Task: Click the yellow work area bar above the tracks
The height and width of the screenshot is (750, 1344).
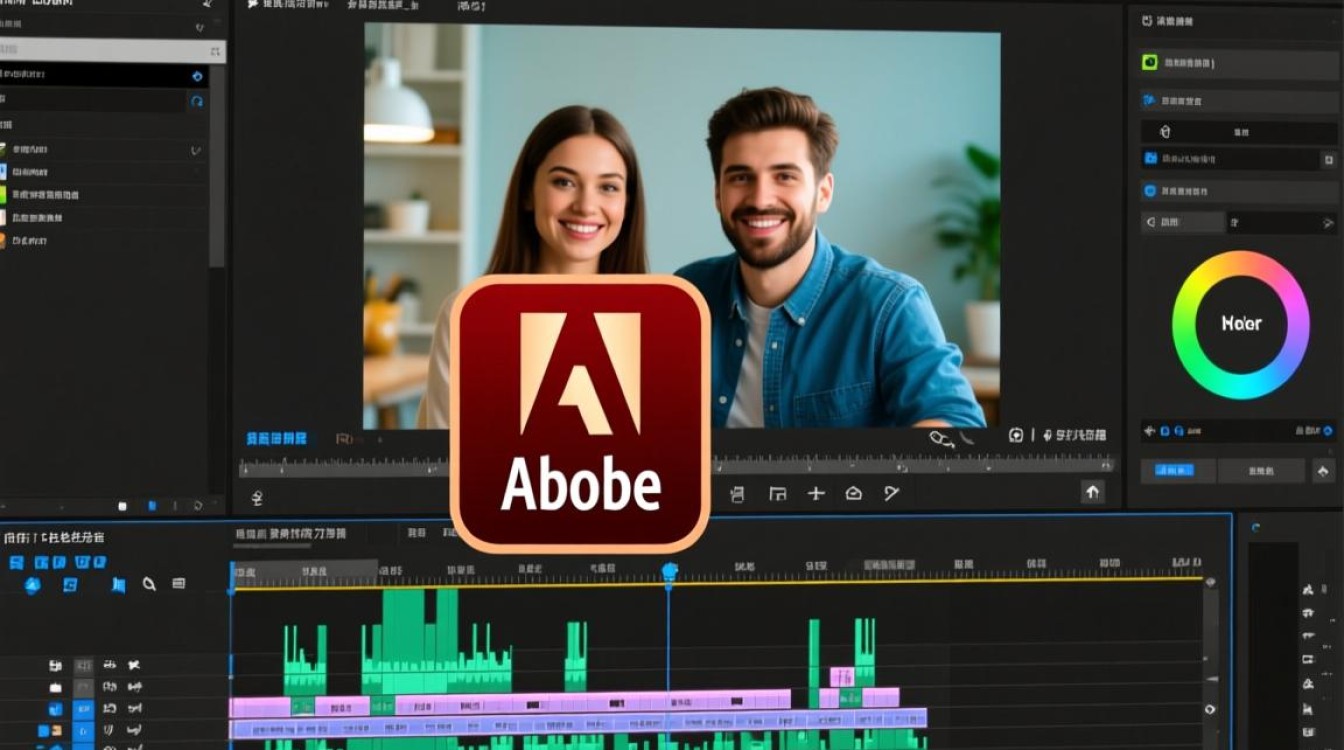Action: pyautogui.click(x=717, y=583)
